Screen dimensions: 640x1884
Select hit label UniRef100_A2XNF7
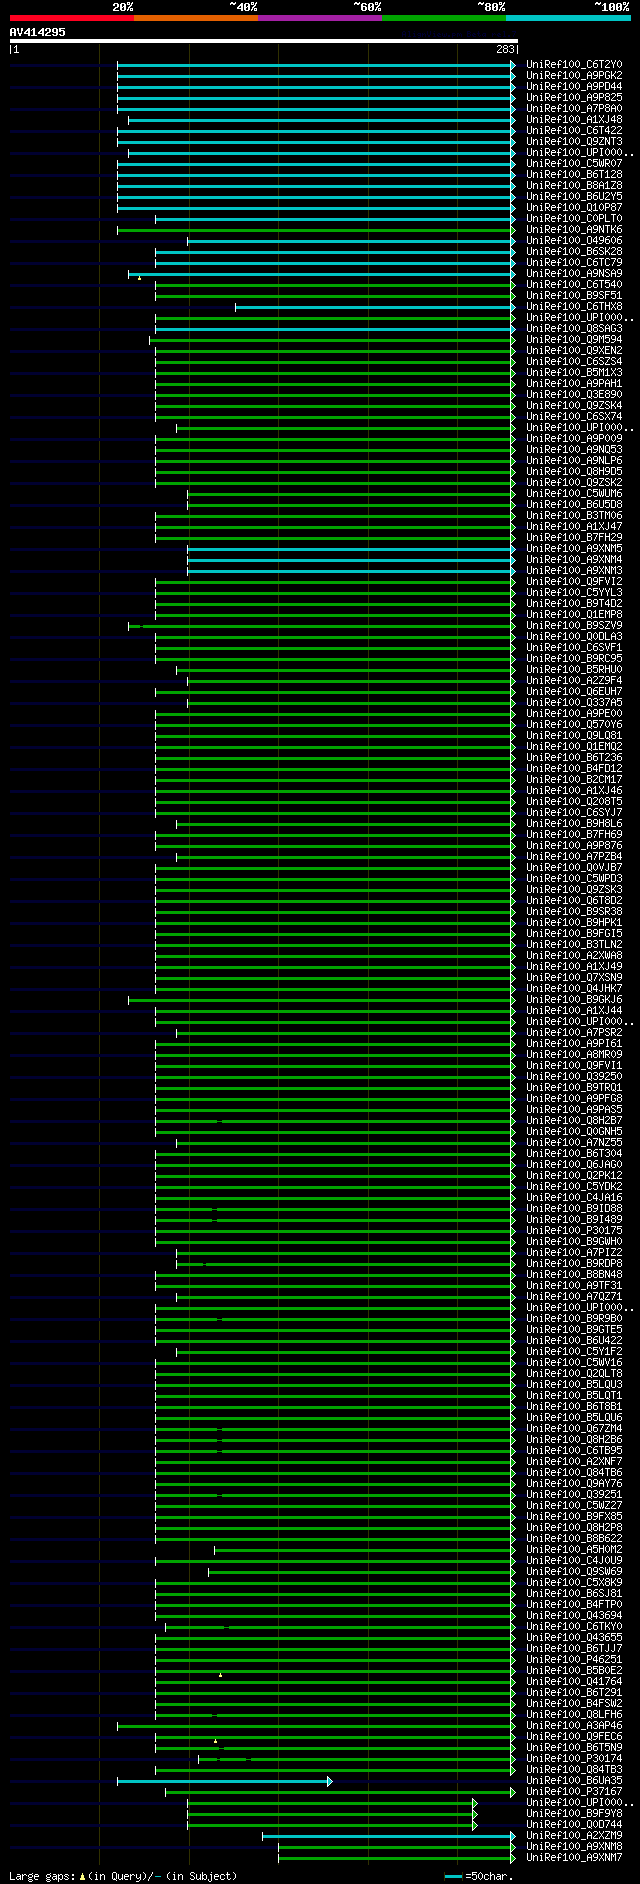click(574, 1462)
